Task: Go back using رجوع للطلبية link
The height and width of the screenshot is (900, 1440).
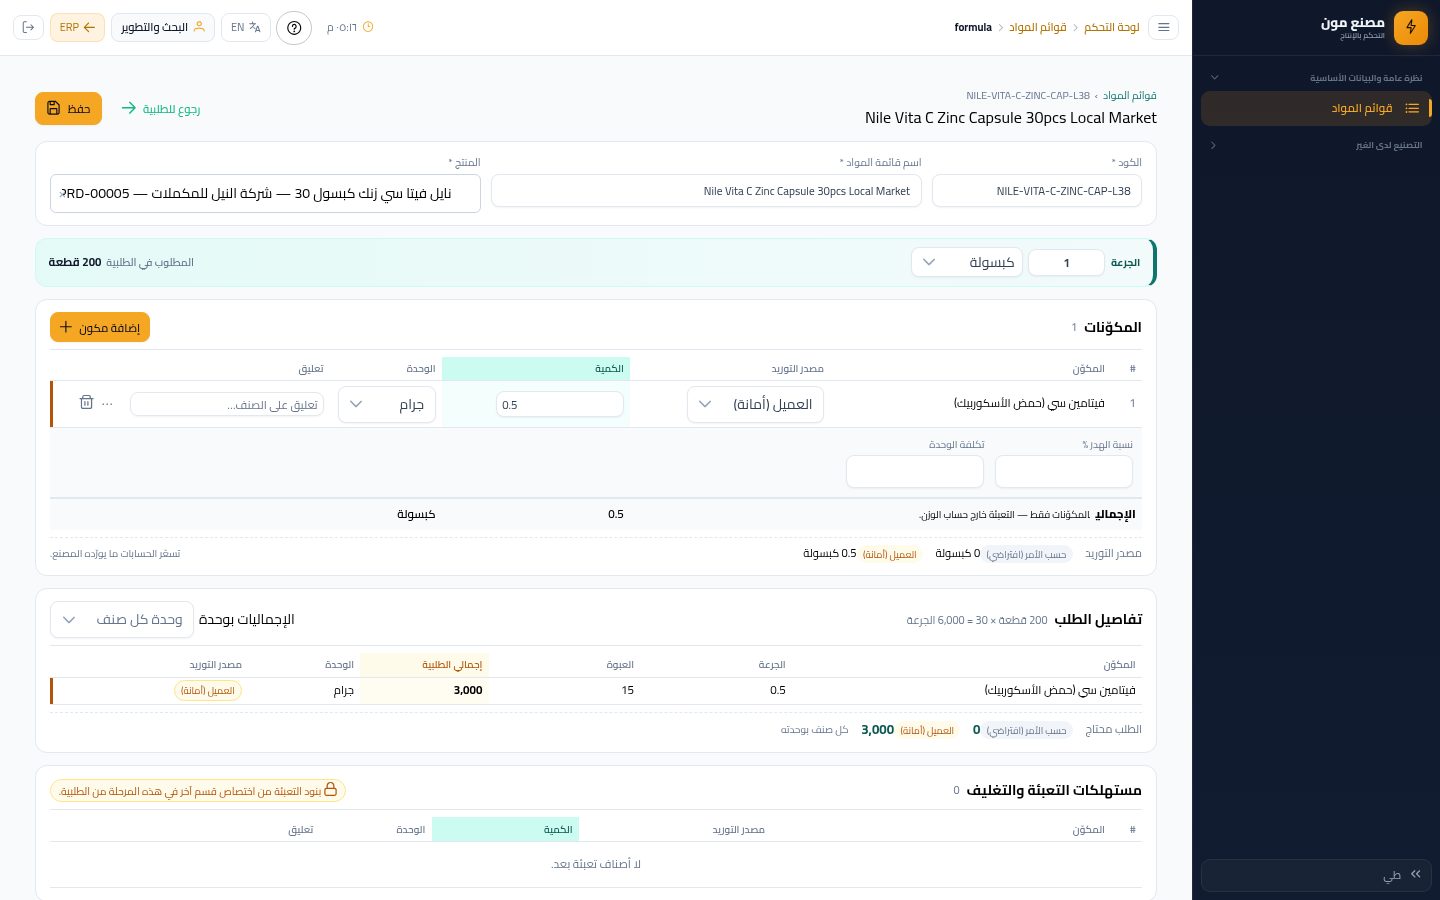Action: tap(160, 108)
